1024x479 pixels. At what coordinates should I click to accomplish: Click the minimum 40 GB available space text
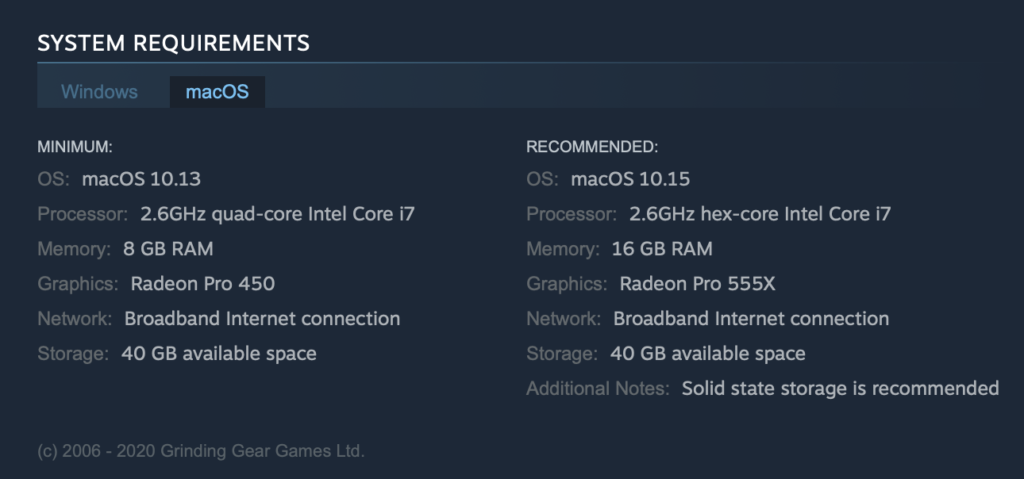219,354
